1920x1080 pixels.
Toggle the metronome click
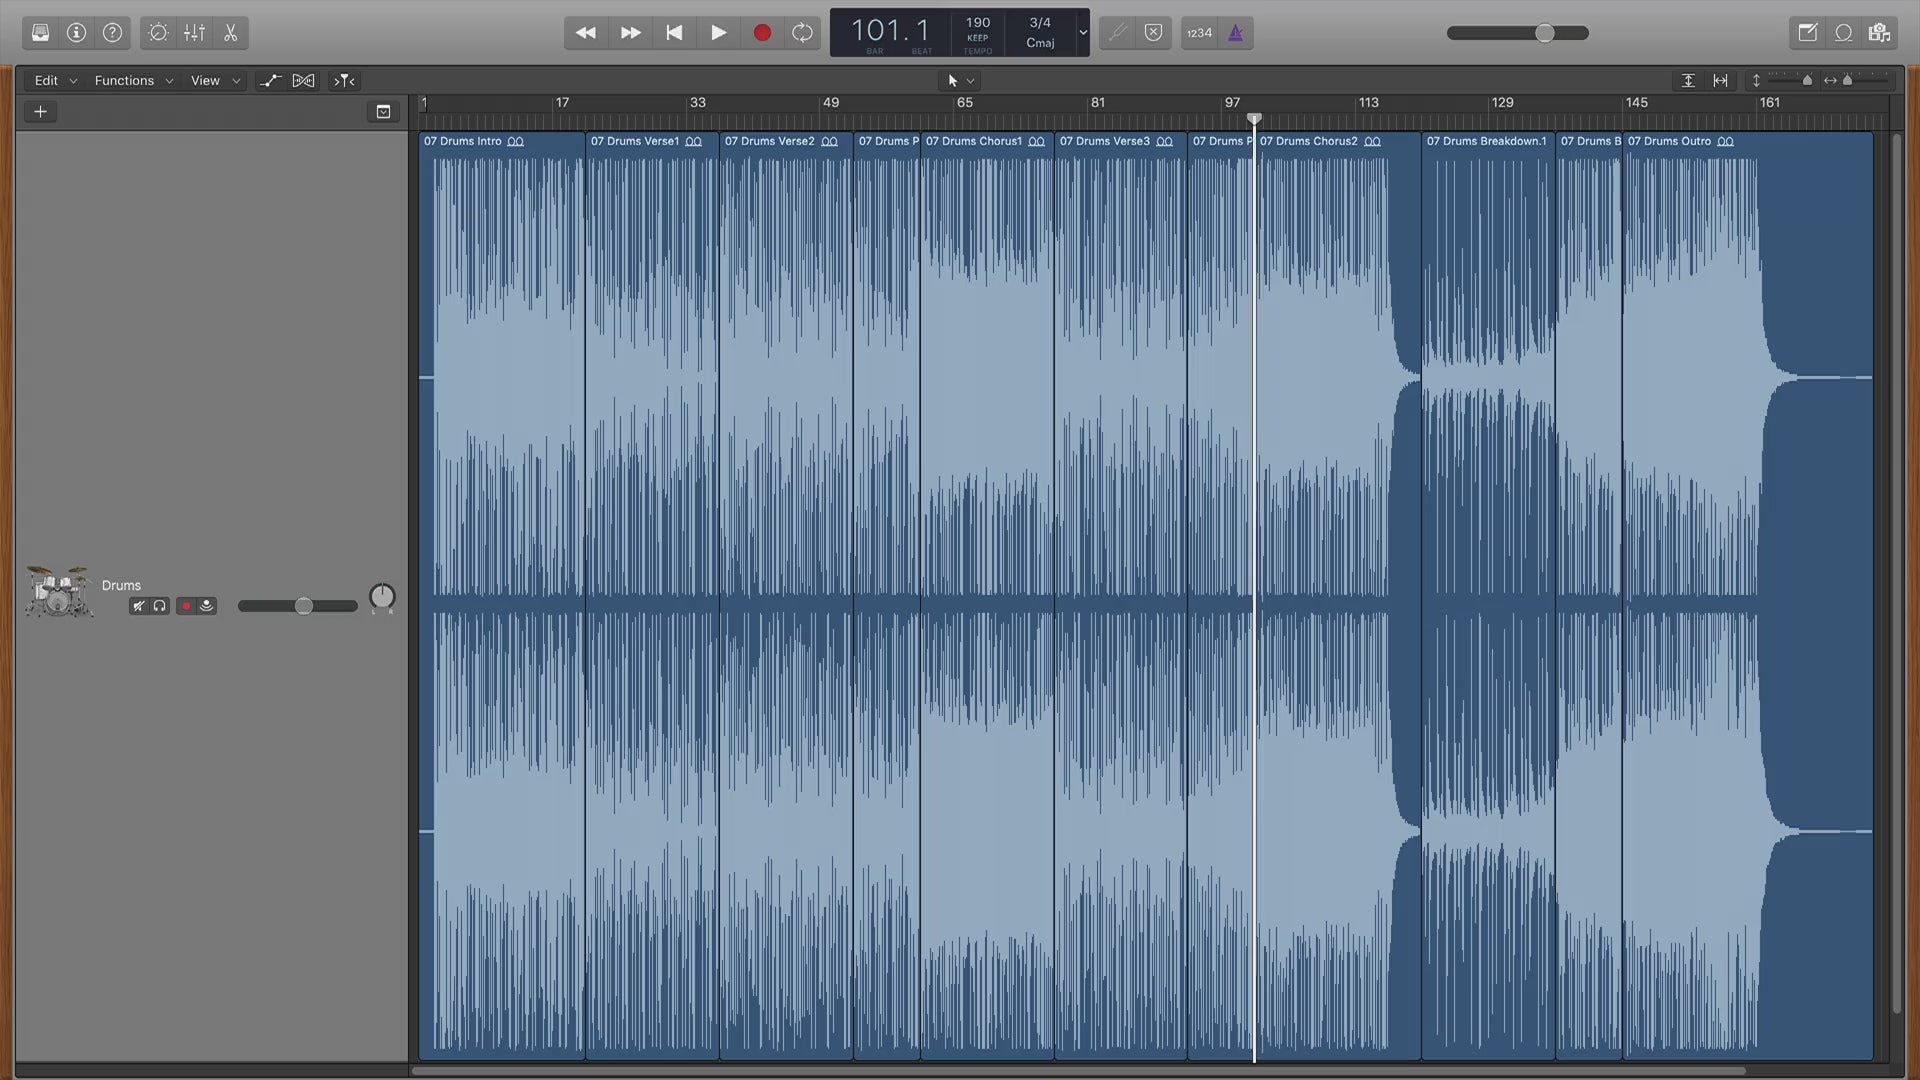pos(1236,33)
